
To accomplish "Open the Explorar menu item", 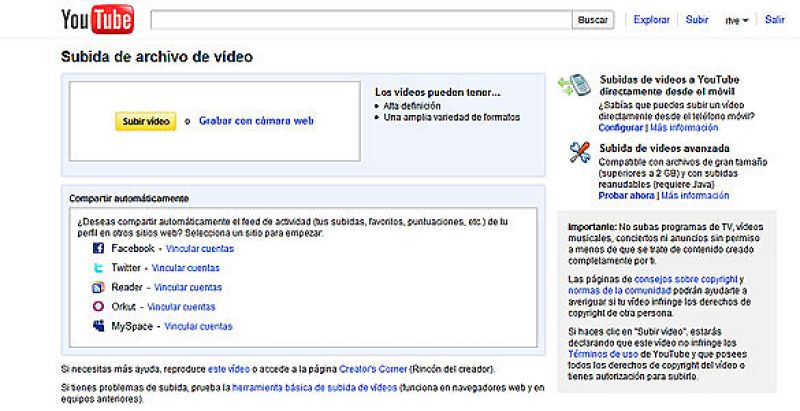I will coord(652,19).
